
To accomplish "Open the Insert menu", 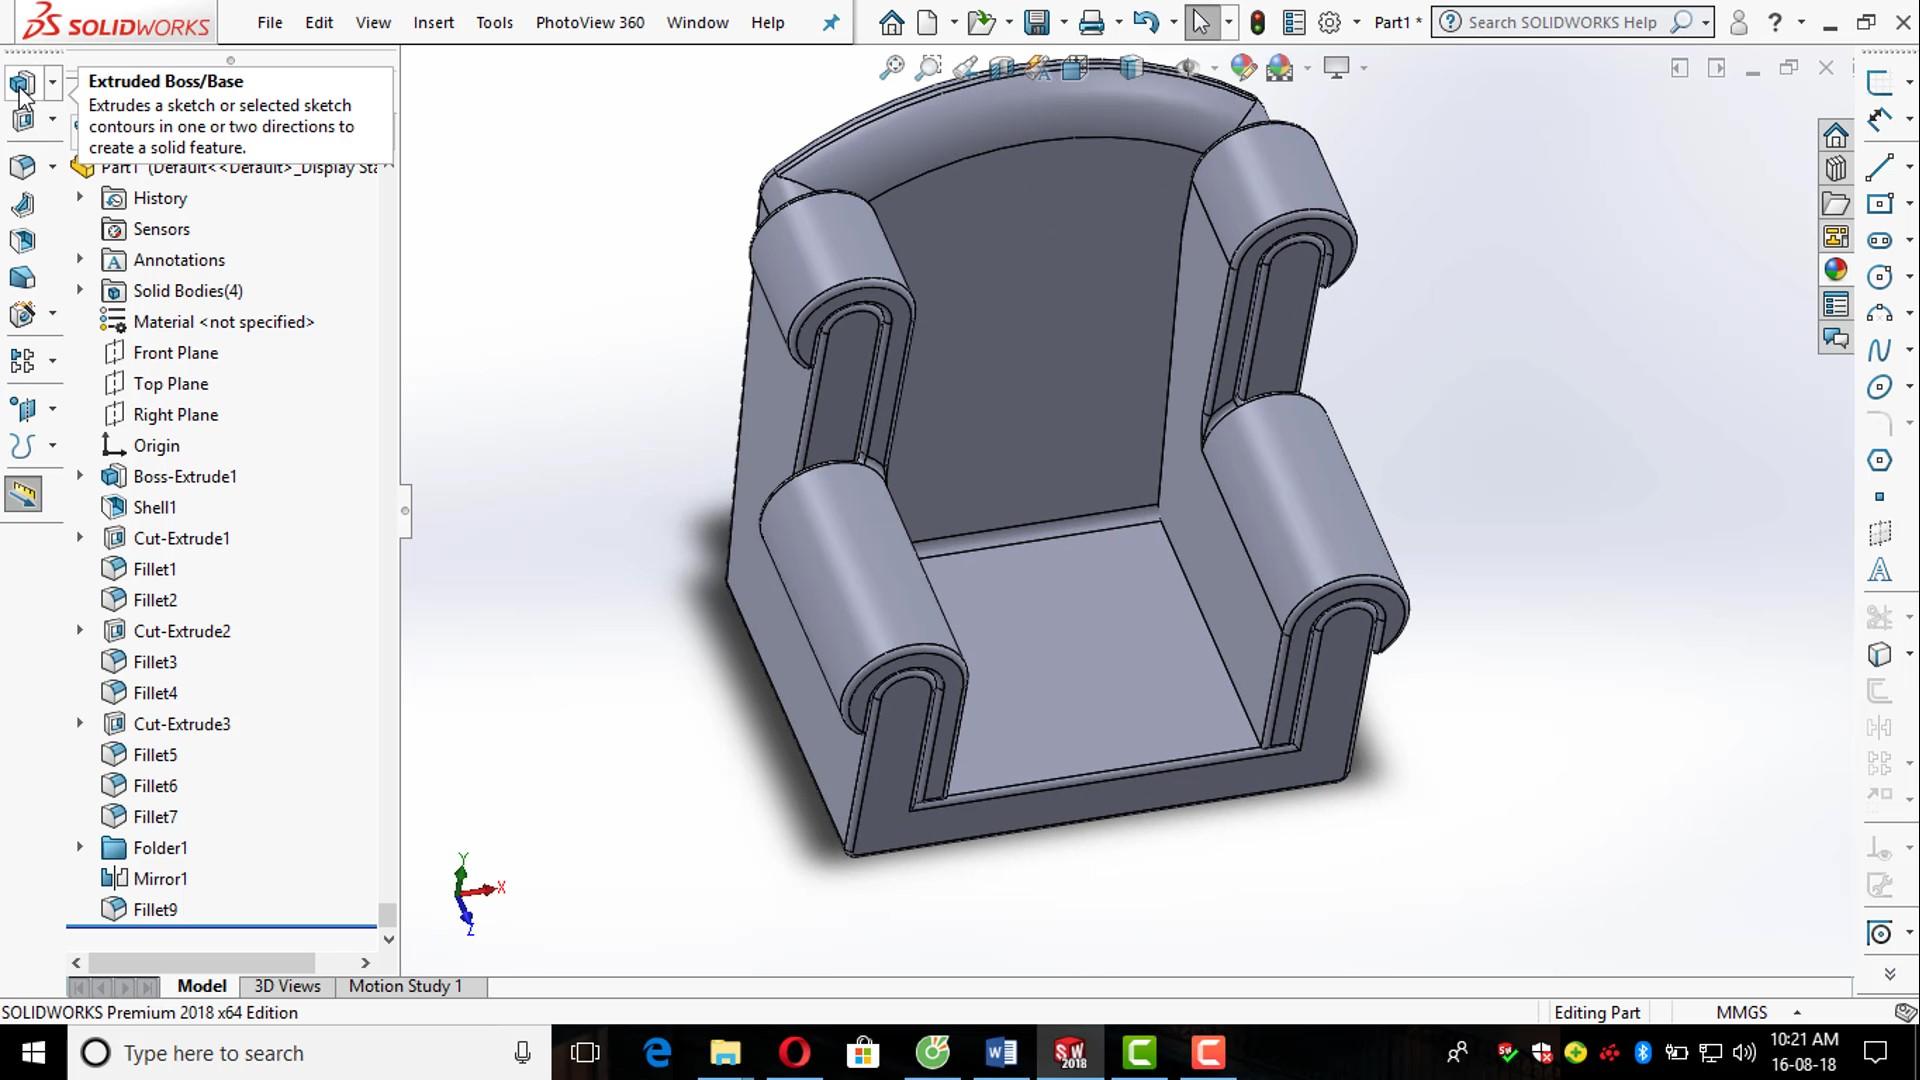I will (x=433, y=22).
